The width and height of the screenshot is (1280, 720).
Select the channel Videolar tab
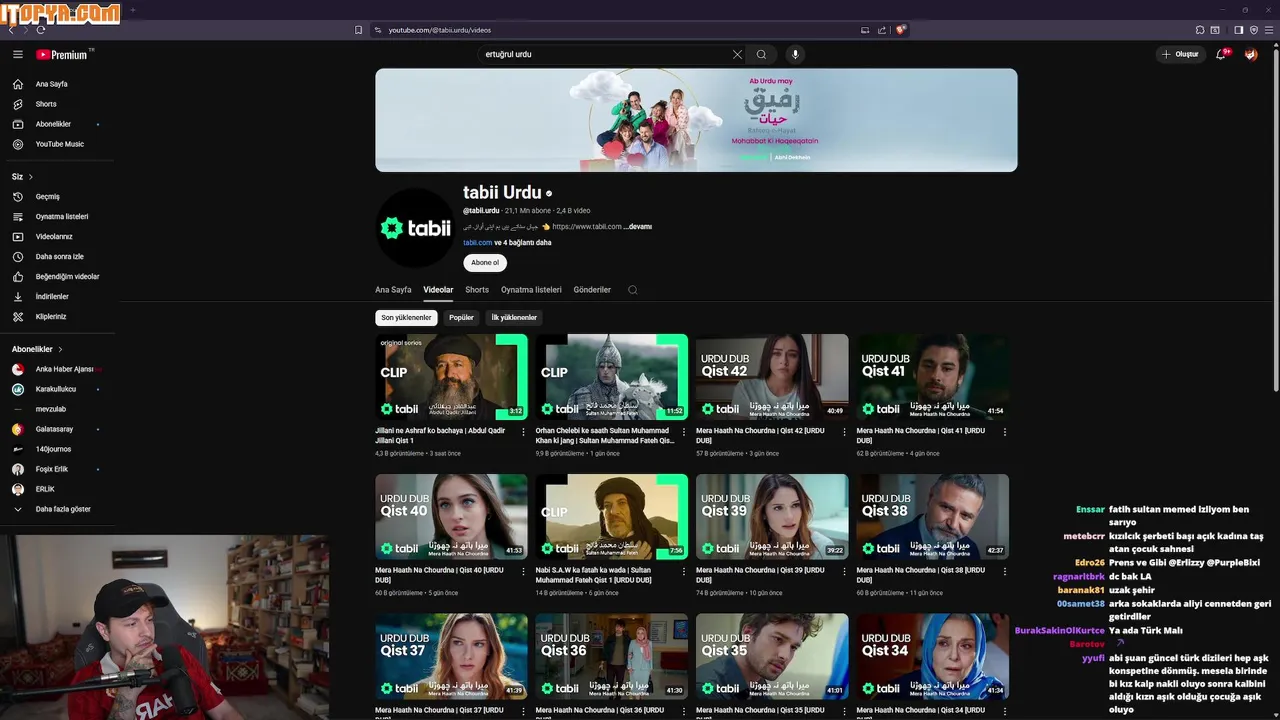click(438, 290)
